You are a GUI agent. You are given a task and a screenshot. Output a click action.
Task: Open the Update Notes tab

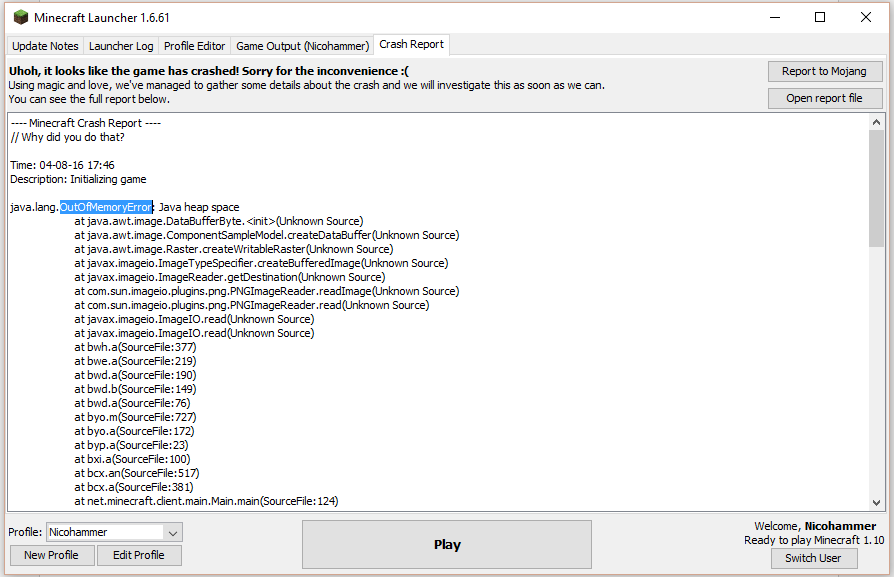[x=45, y=46]
